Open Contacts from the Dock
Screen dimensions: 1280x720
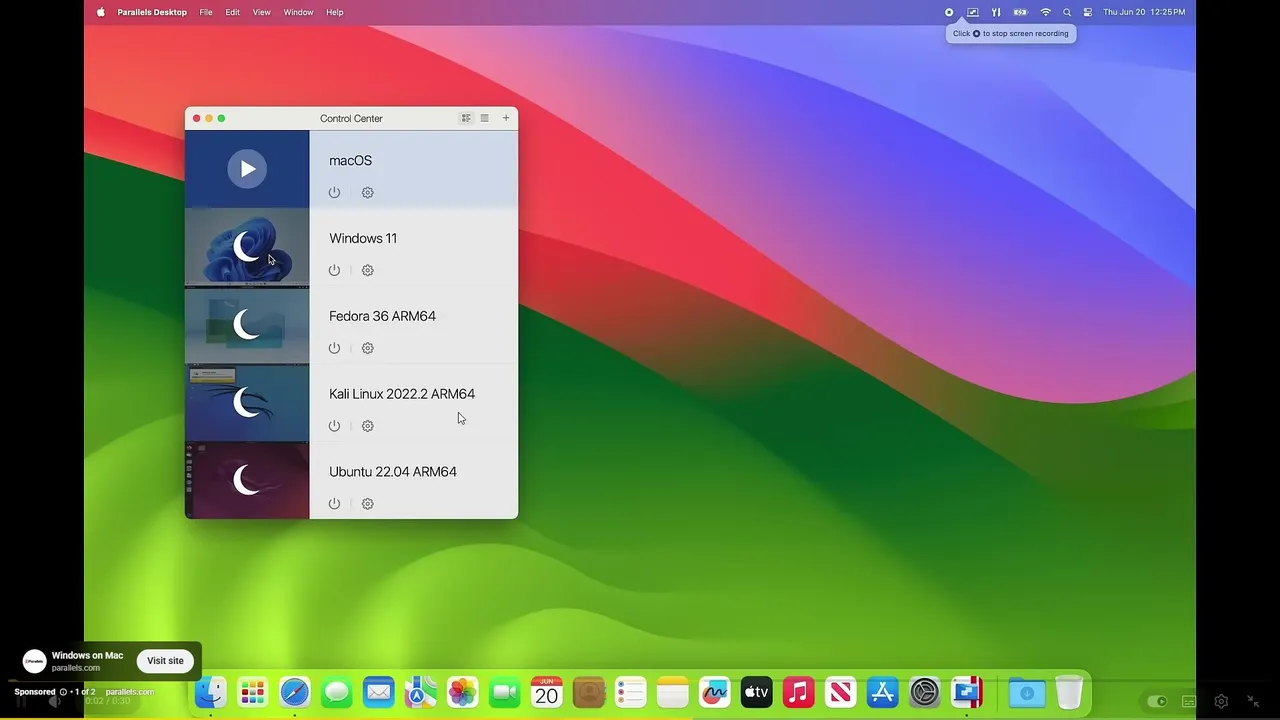click(589, 692)
